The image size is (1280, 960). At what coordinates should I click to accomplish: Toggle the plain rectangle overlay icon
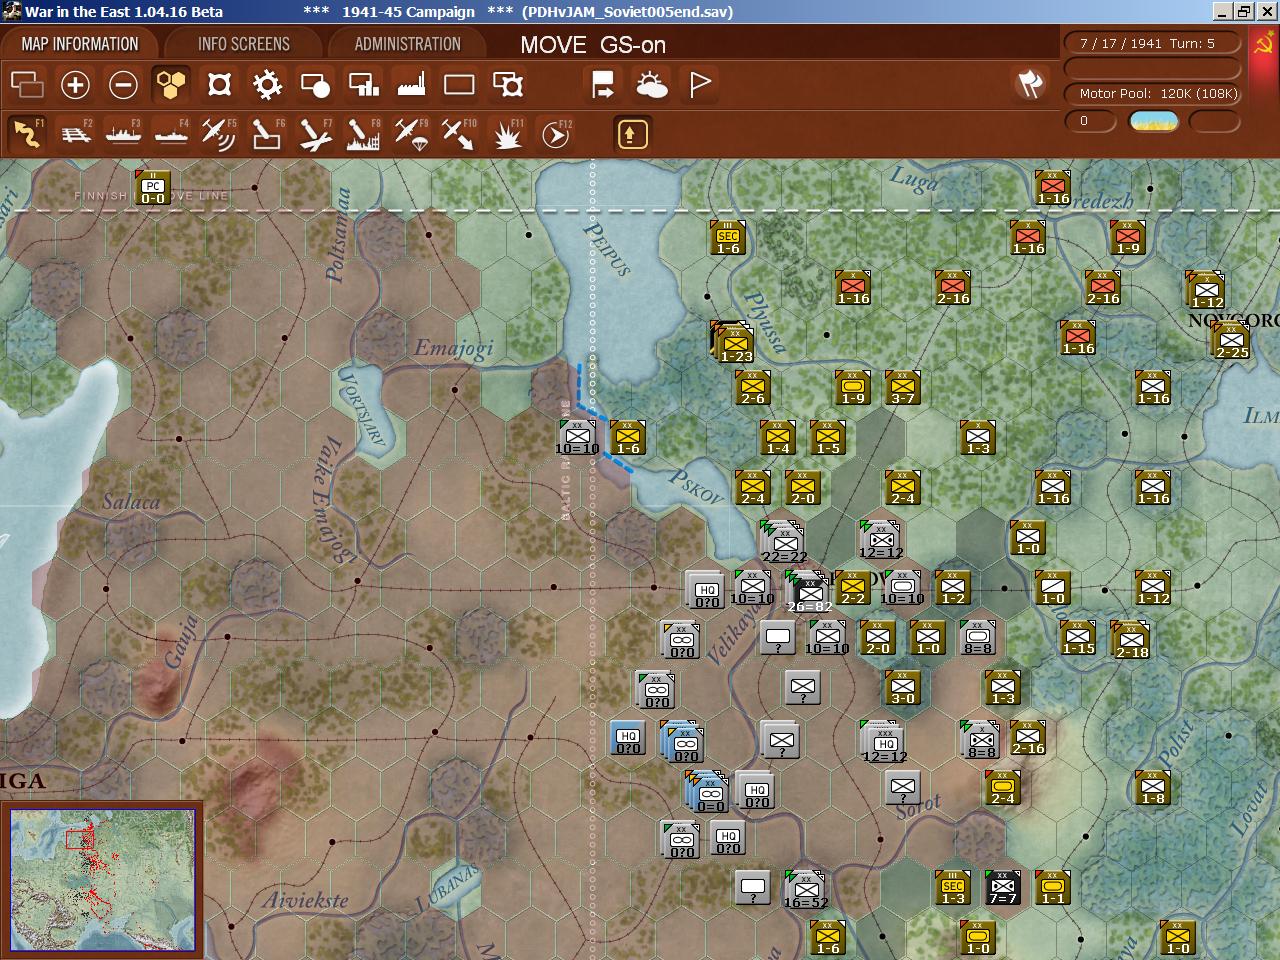(x=459, y=85)
